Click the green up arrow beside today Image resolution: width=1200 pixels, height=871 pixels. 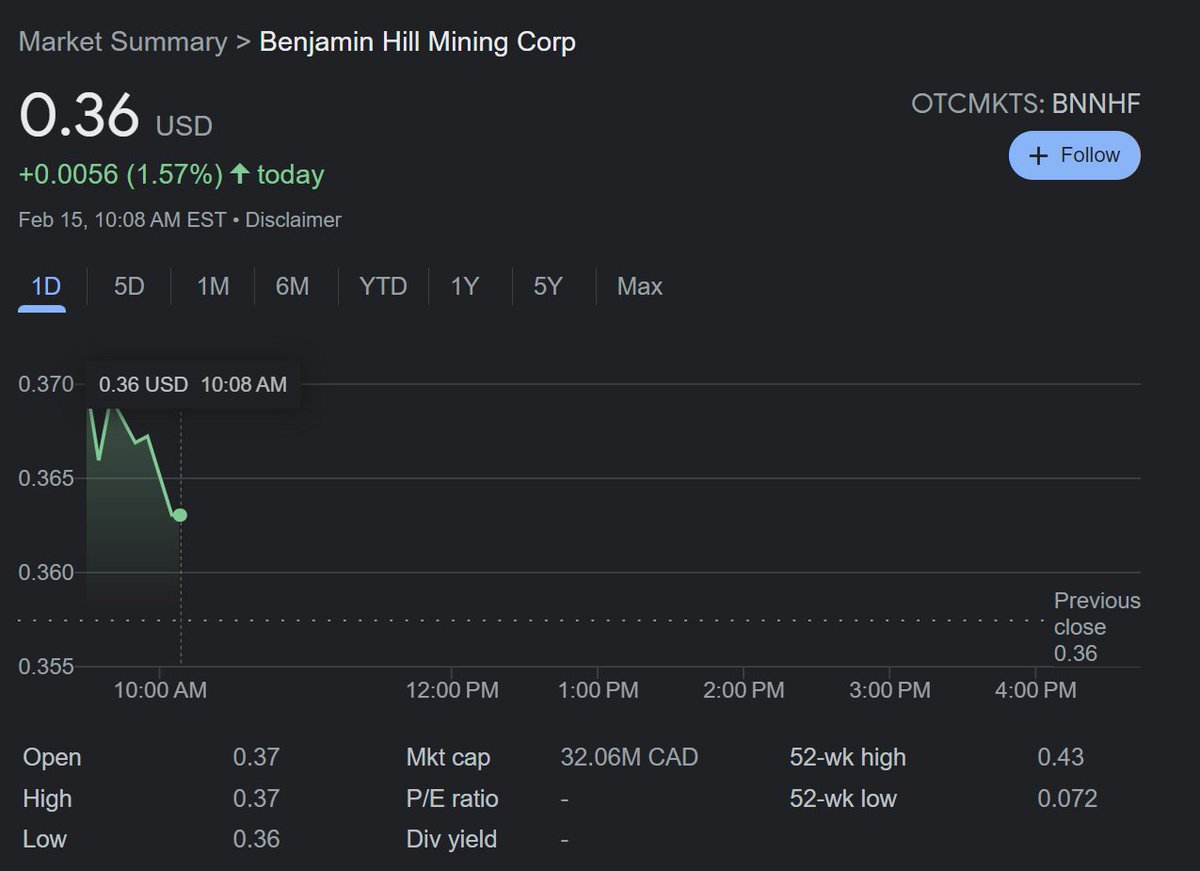coord(239,174)
